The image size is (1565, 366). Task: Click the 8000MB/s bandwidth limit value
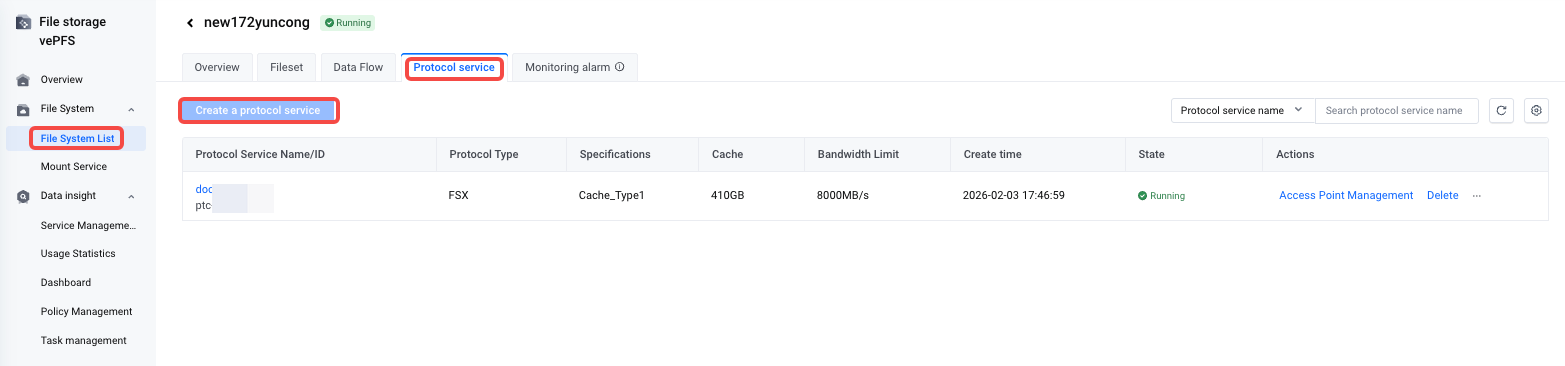tap(843, 196)
